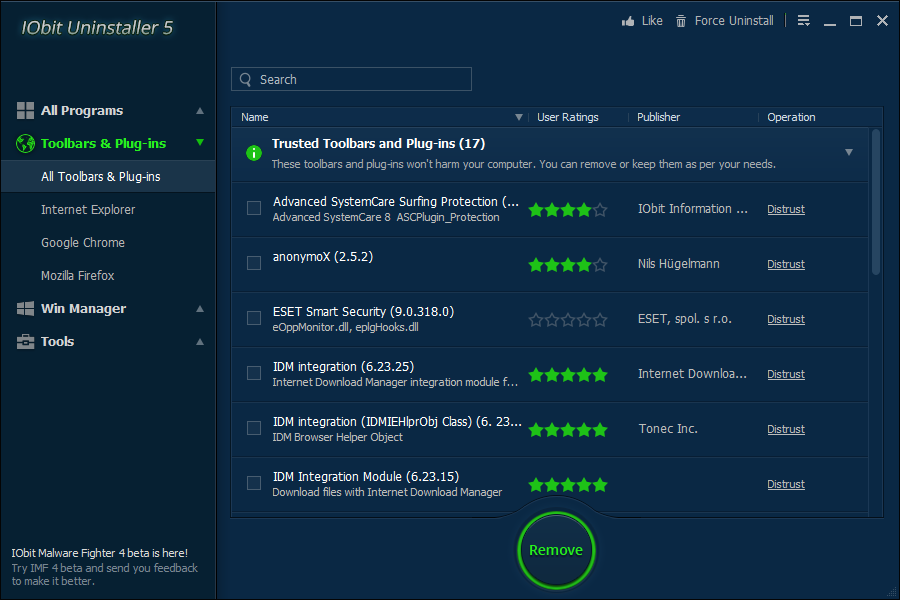
Task: Click the Win Manager Windows logo icon
Action: click(x=25, y=308)
